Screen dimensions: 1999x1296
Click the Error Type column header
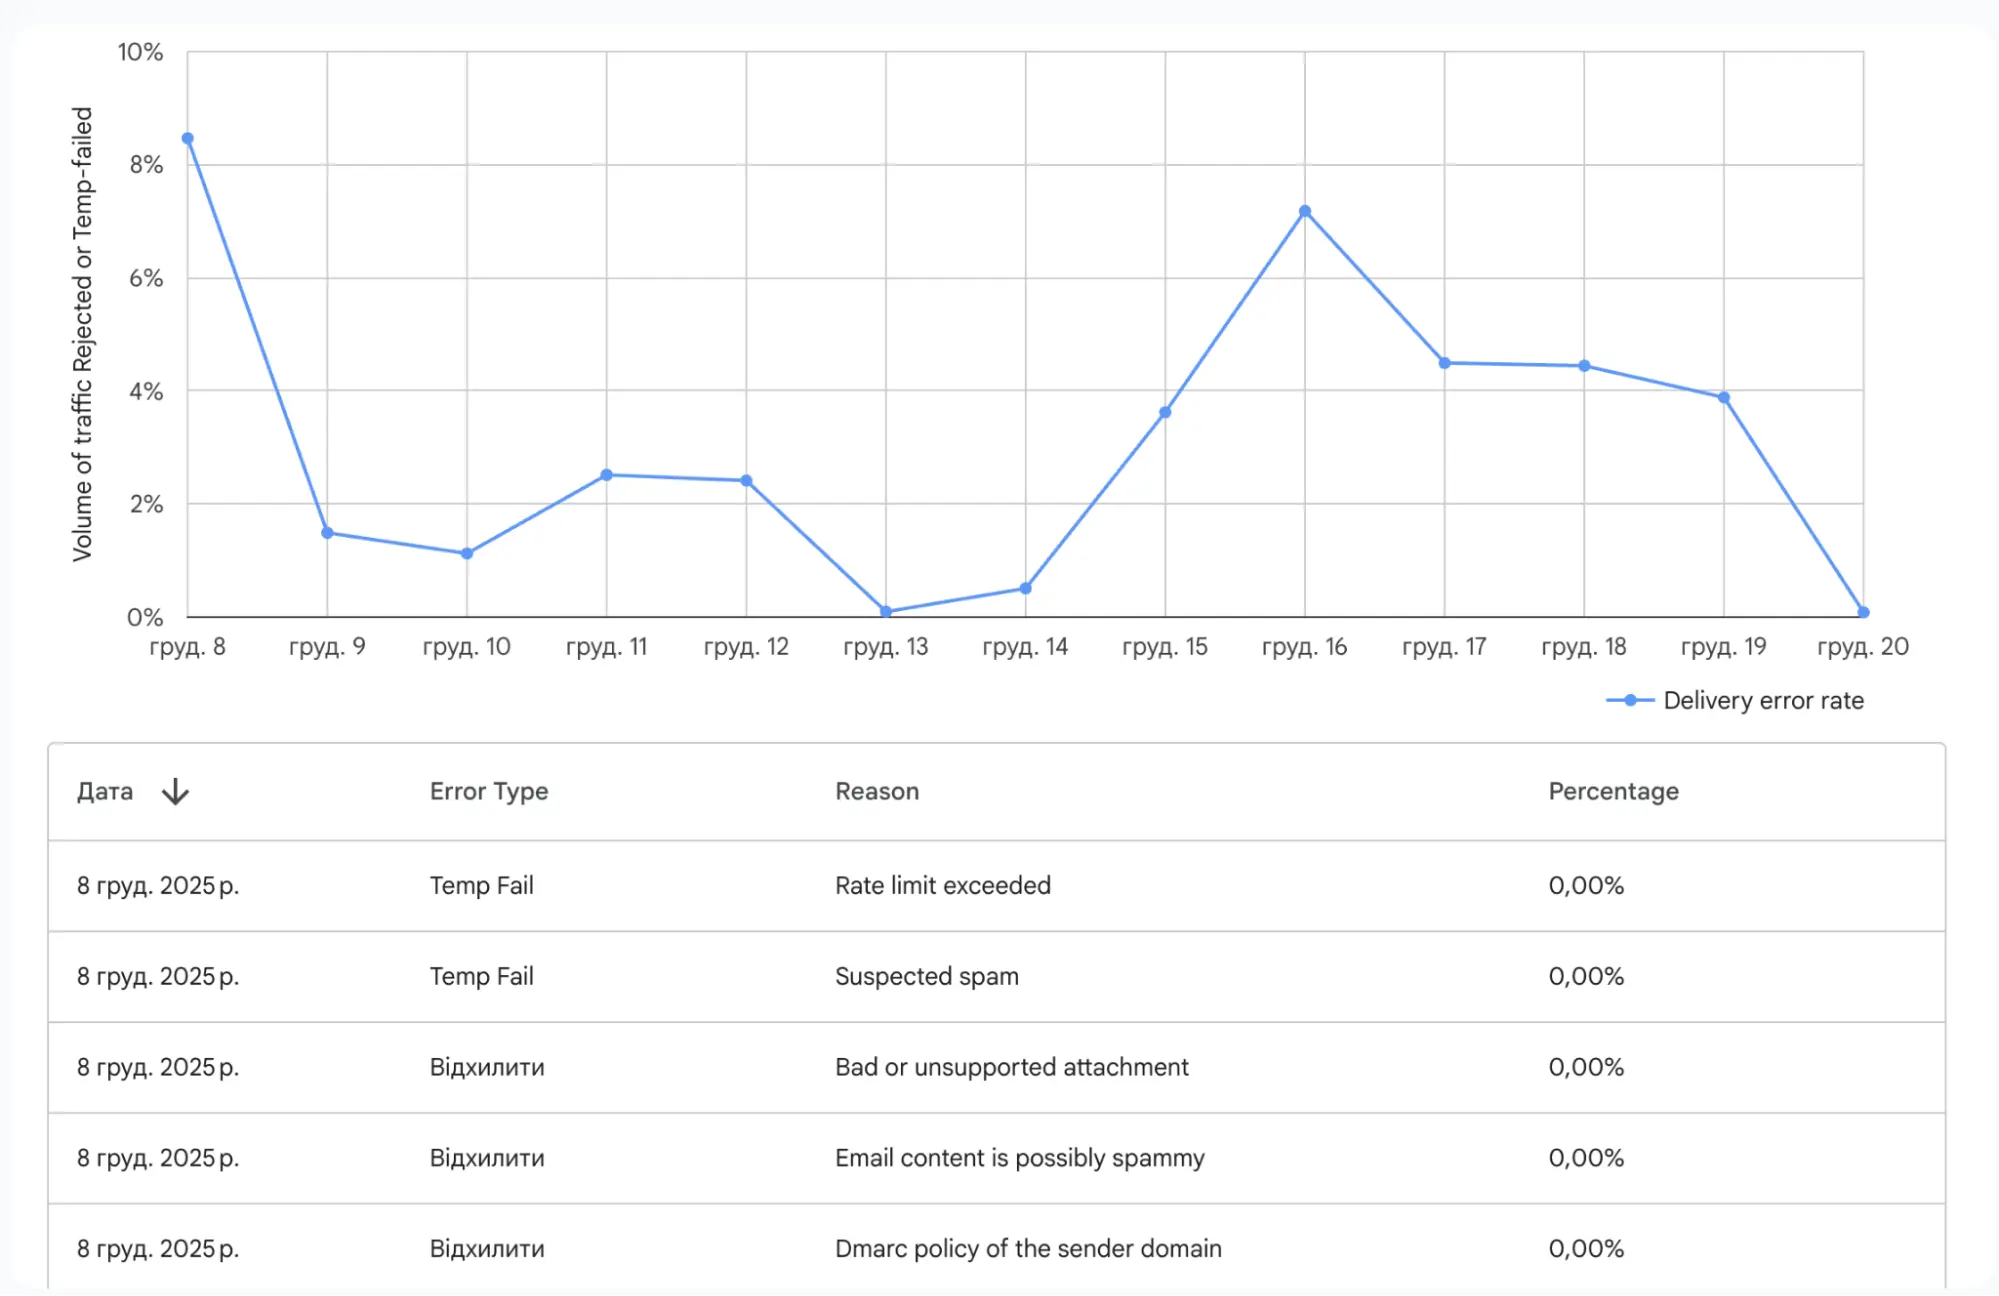(488, 791)
